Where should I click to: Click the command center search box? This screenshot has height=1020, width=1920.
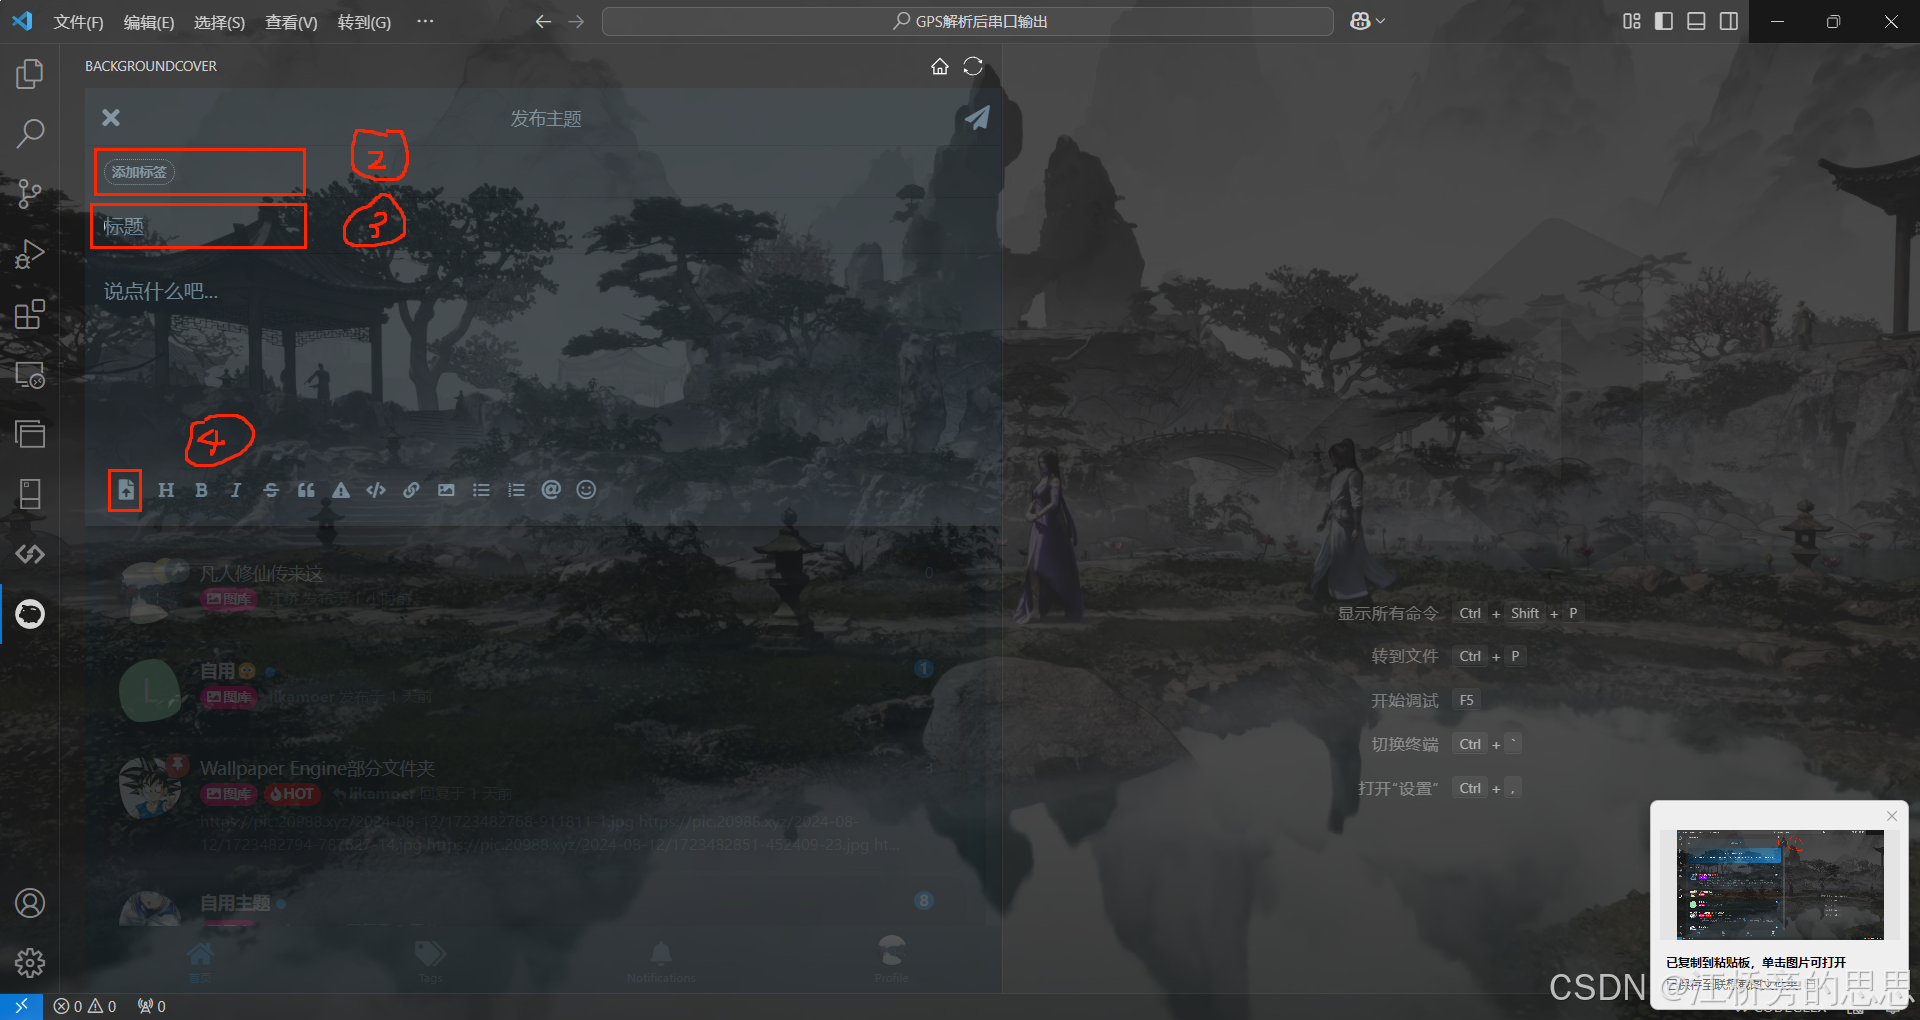[x=967, y=21]
